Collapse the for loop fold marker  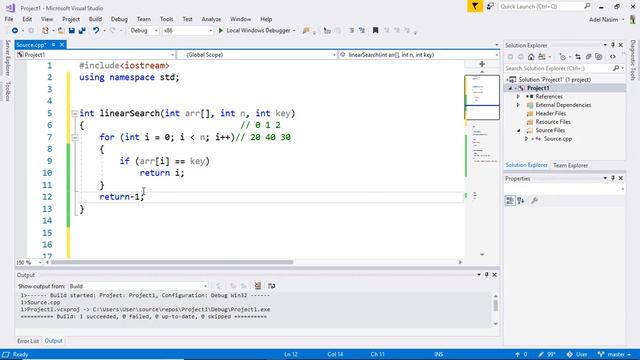pyautogui.click(x=75, y=138)
